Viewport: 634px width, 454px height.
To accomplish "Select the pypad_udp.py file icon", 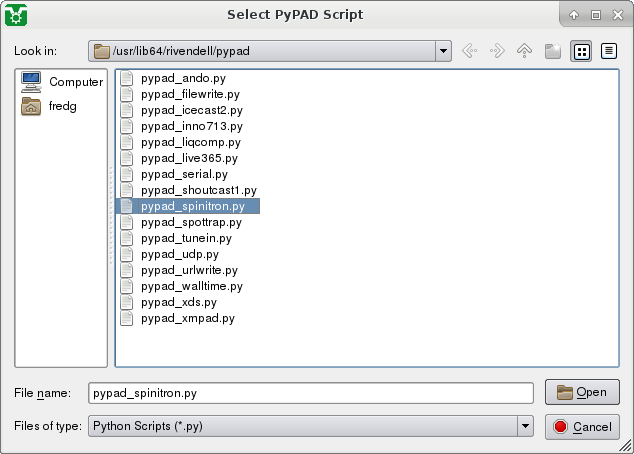I will tap(127, 254).
